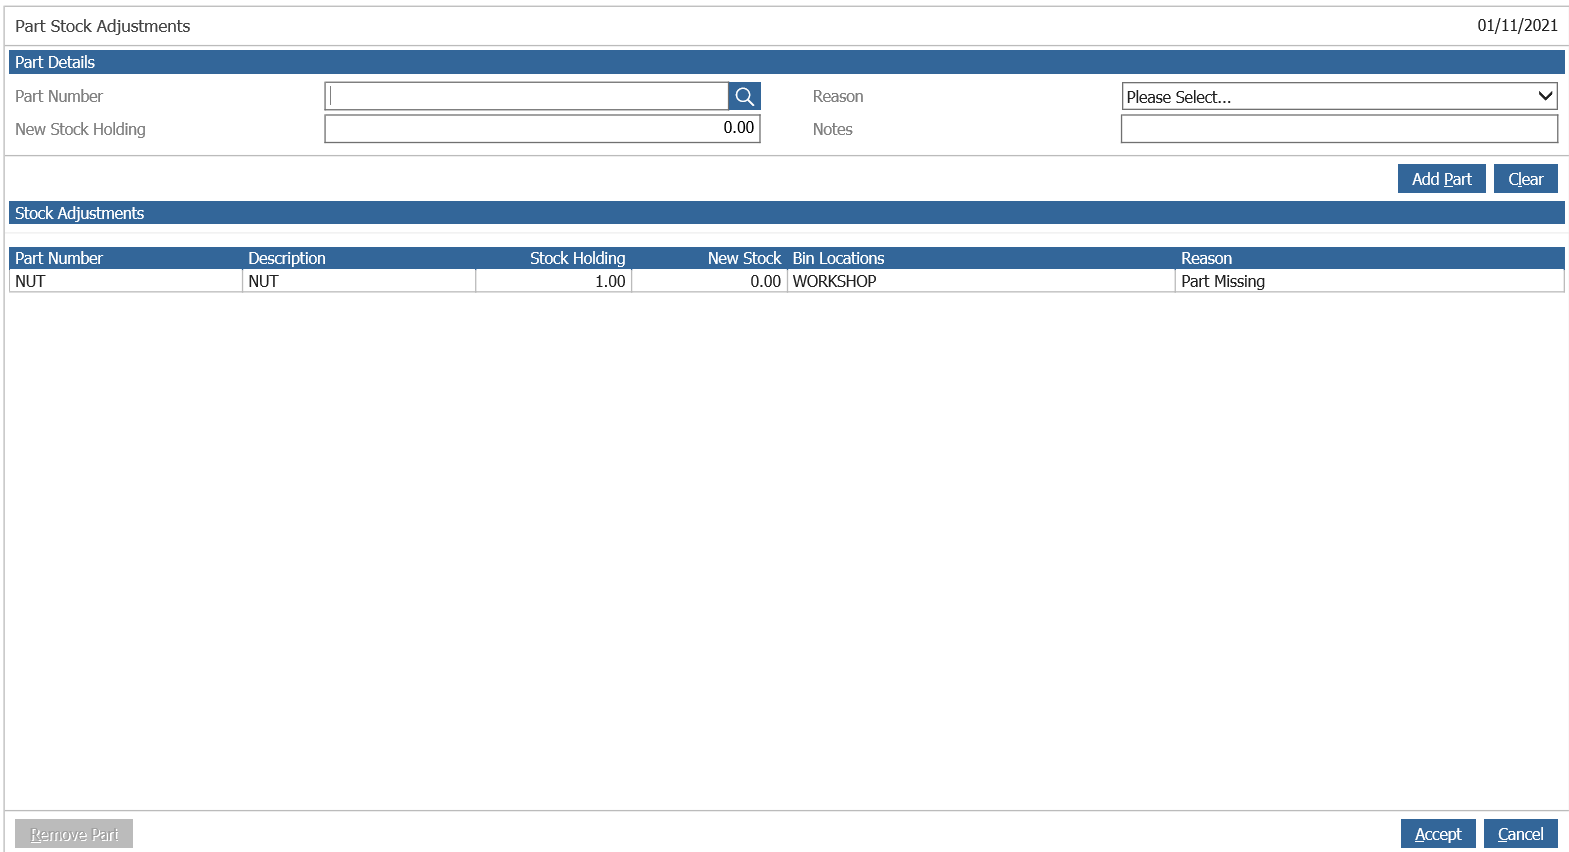
Task: Click the Reason dropdown arrow
Action: click(x=1545, y=96)
